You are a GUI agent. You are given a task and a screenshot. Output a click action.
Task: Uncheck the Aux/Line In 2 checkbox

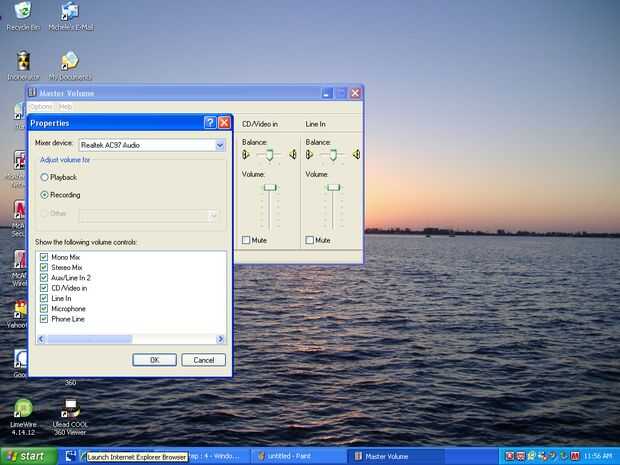pos(44,278)
